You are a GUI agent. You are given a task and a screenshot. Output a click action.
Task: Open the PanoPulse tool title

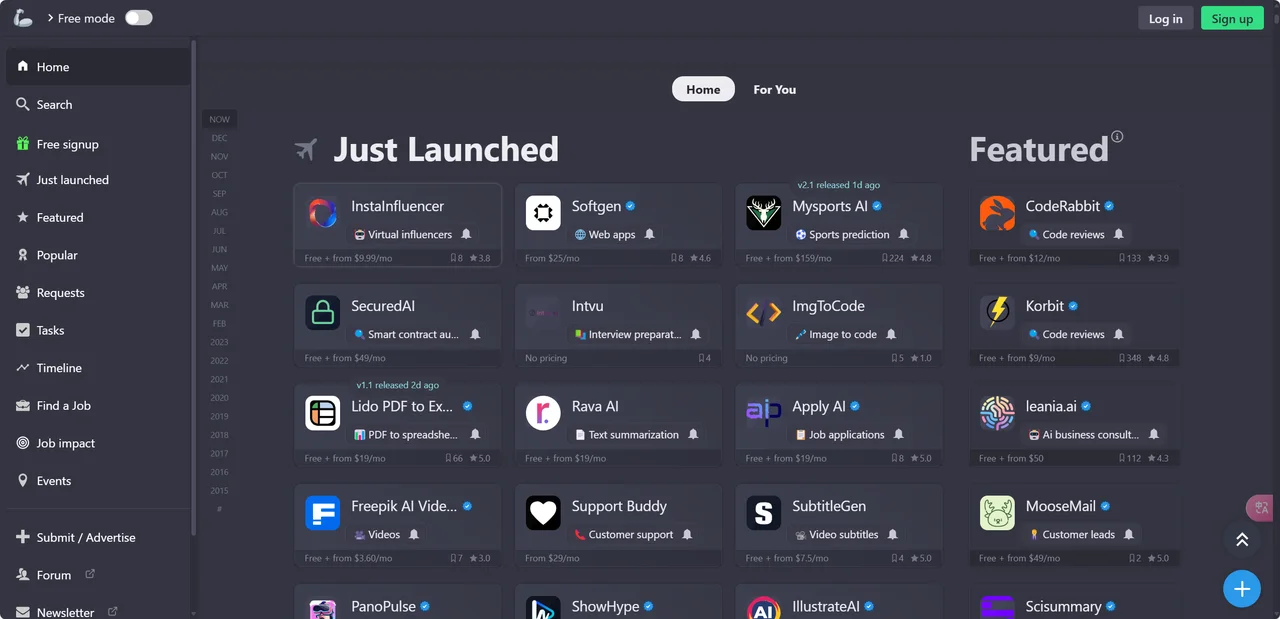(x=383, y=606)
